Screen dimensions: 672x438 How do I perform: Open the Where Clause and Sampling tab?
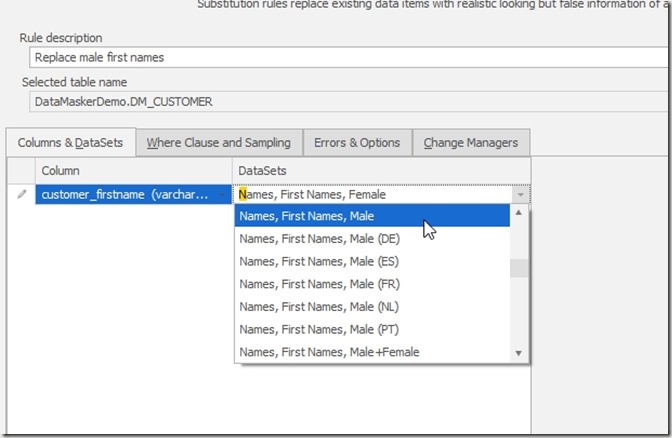coord(218,142)
